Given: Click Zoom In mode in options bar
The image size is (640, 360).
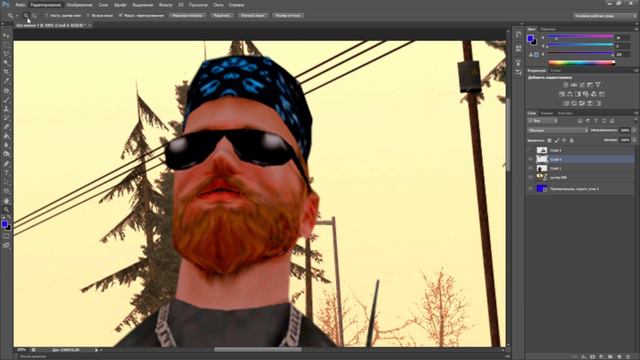Looking at the screenshot, I should [x=26, y=16].
